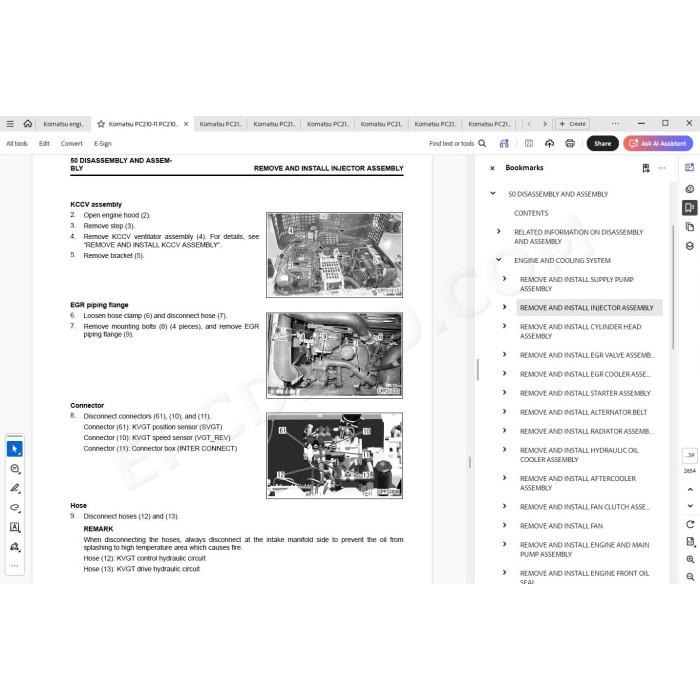Expand REMOVE AND INSTALL RADIATOR ASSEMBLY bookmark

(504, 430)
